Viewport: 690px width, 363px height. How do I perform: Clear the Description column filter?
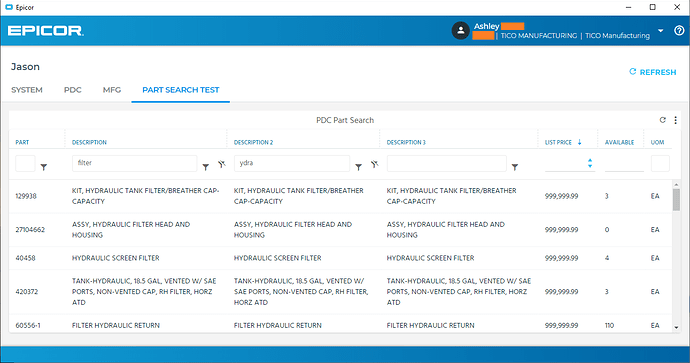point(222,165)
